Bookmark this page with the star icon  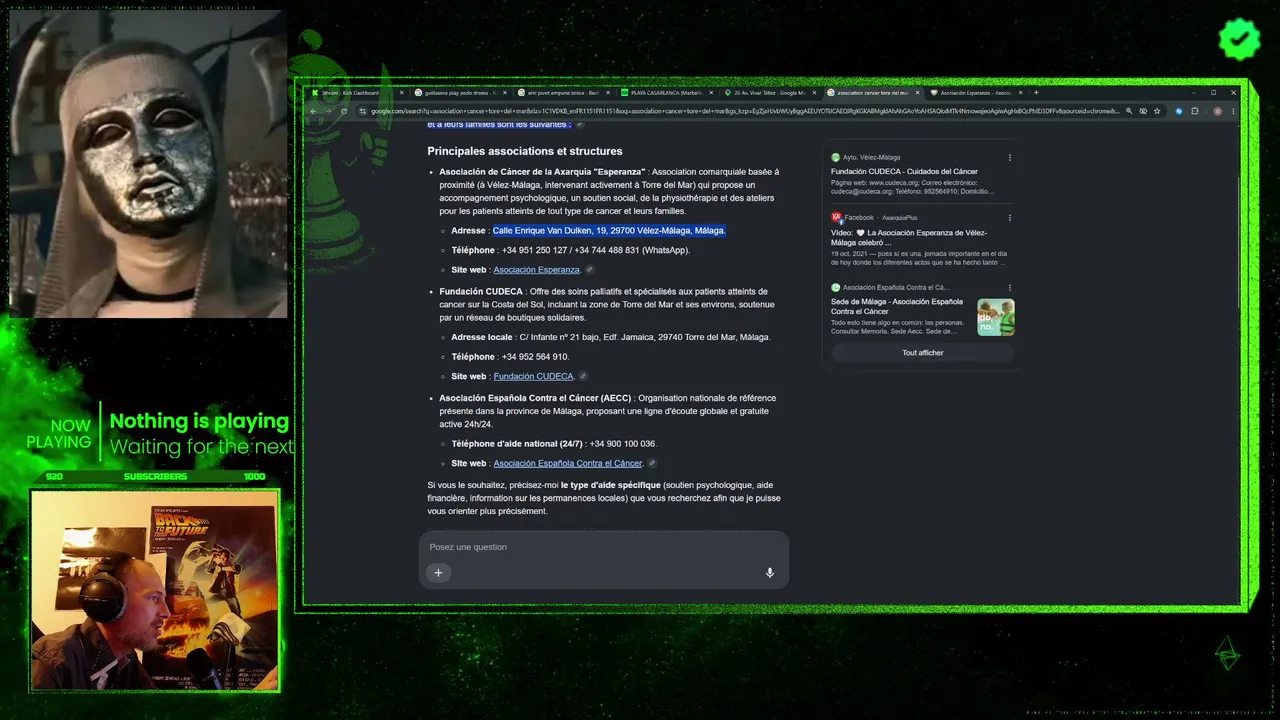(x=1157, y=111)
